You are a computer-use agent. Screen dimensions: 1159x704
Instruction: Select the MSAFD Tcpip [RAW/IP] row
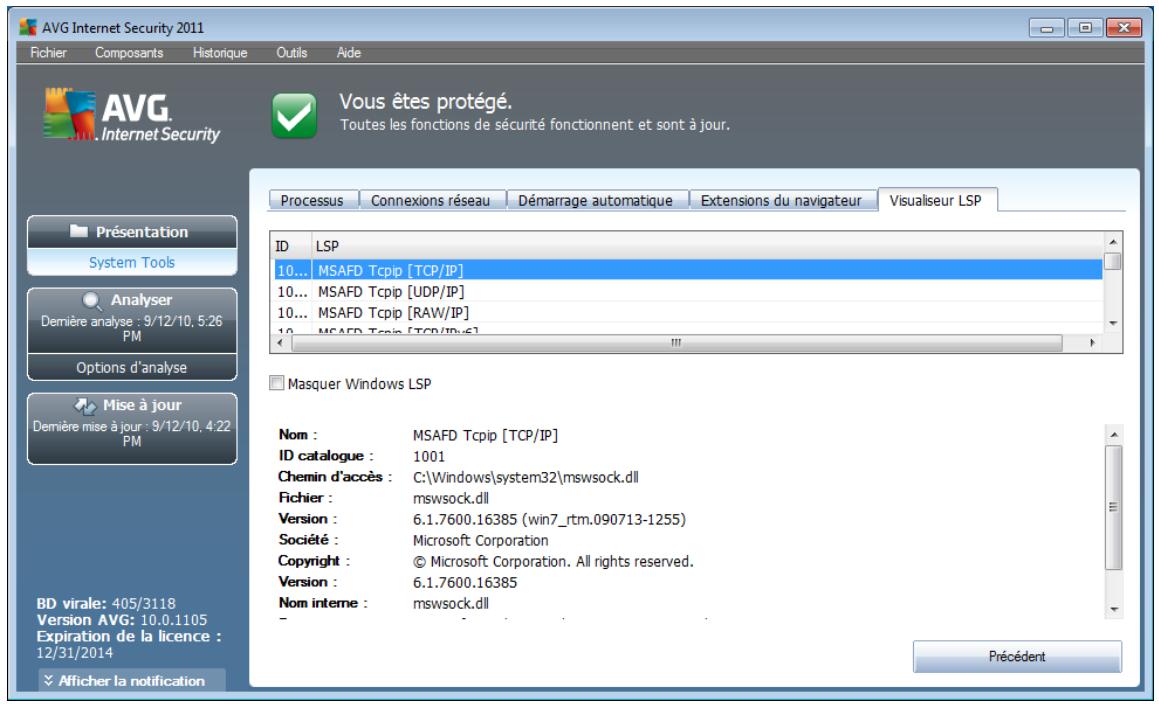[687, 313]
